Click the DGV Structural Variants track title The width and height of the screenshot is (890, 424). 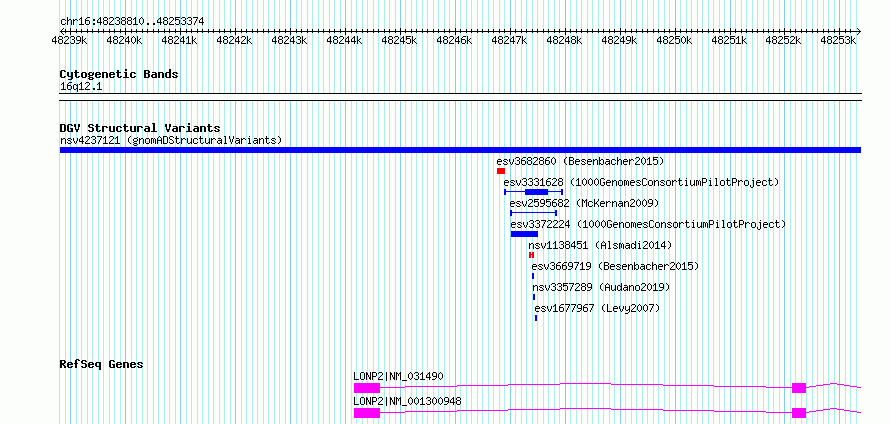(140, 128)
